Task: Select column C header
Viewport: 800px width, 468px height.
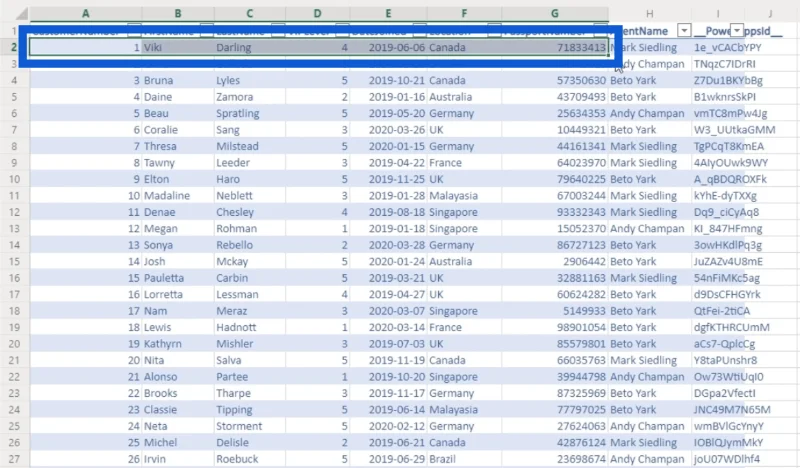Action: point(249,14)
